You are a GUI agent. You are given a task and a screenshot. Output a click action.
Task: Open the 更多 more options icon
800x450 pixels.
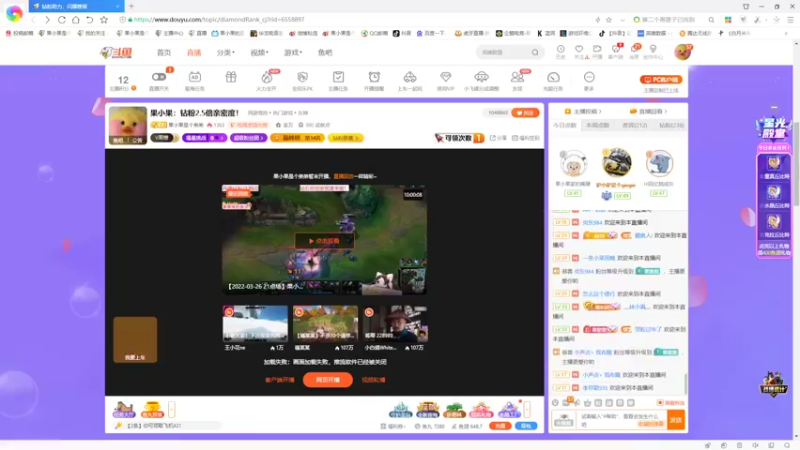[589, 78]
